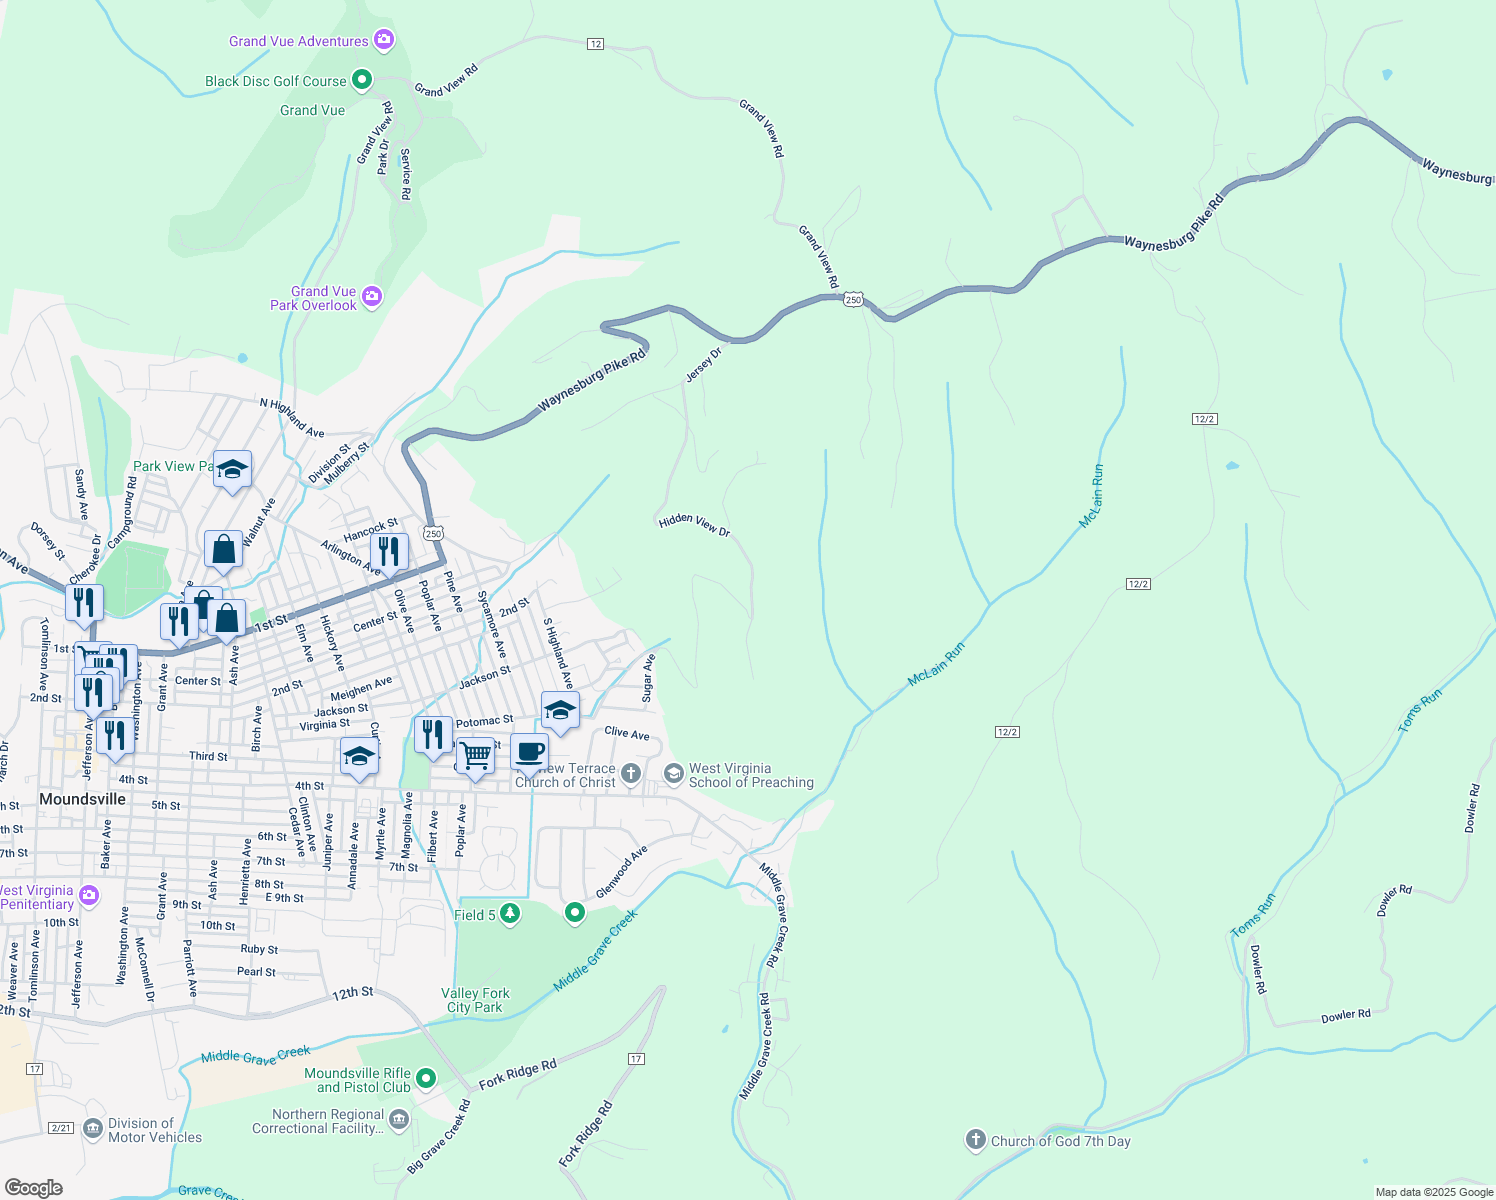1496x1200 pixels.
Task: Open the West Virginia Penitentiary camera pin
Action: point(89,895)
